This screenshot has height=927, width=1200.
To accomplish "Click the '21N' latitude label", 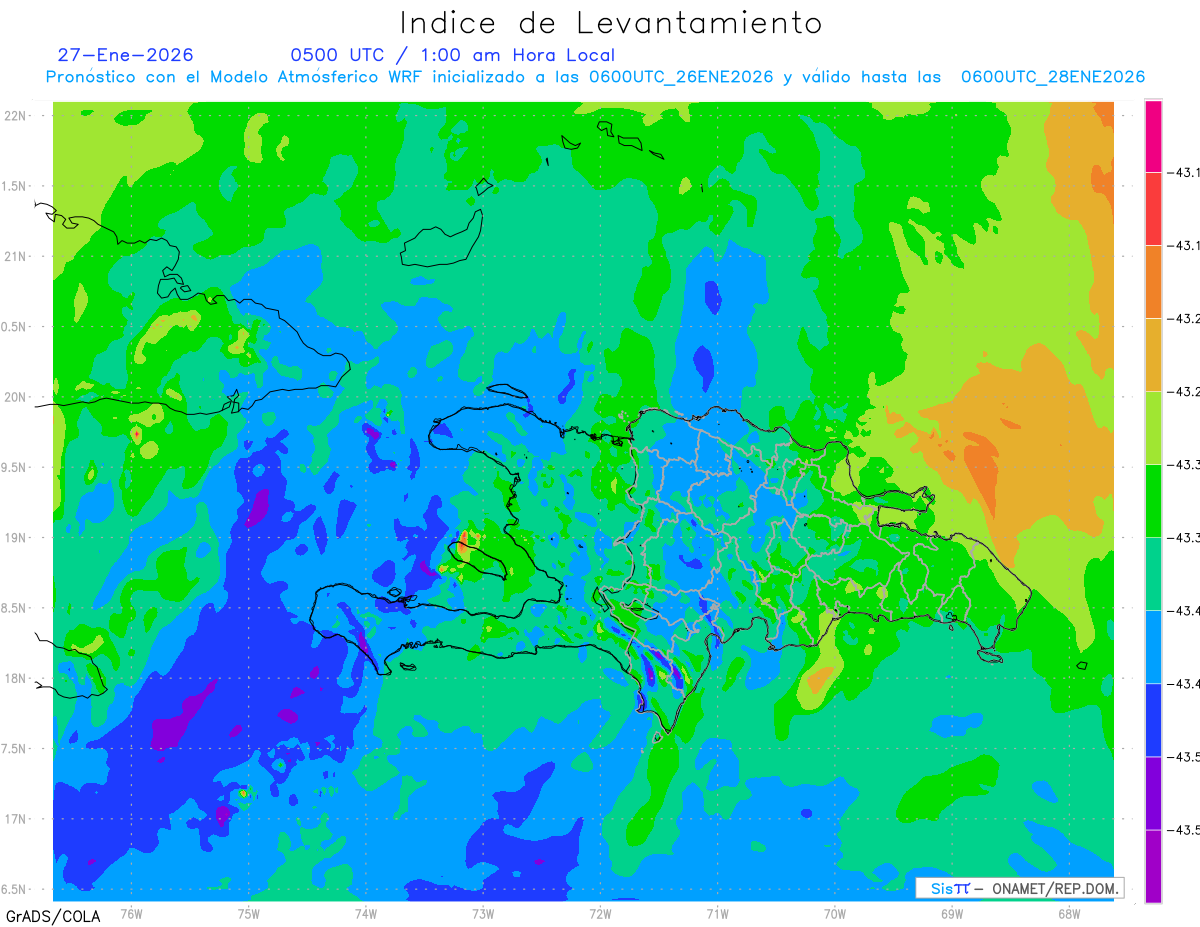I will tap(15, 256).
